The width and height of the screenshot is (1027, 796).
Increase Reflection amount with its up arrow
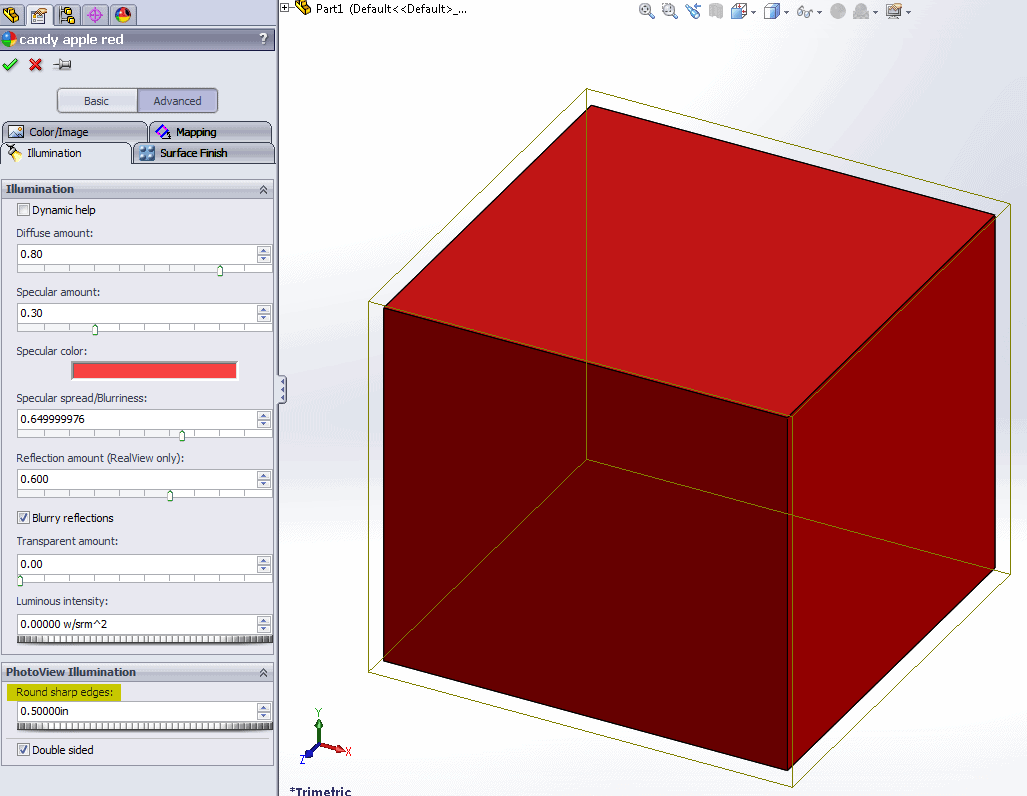click(x=264, y=476)
